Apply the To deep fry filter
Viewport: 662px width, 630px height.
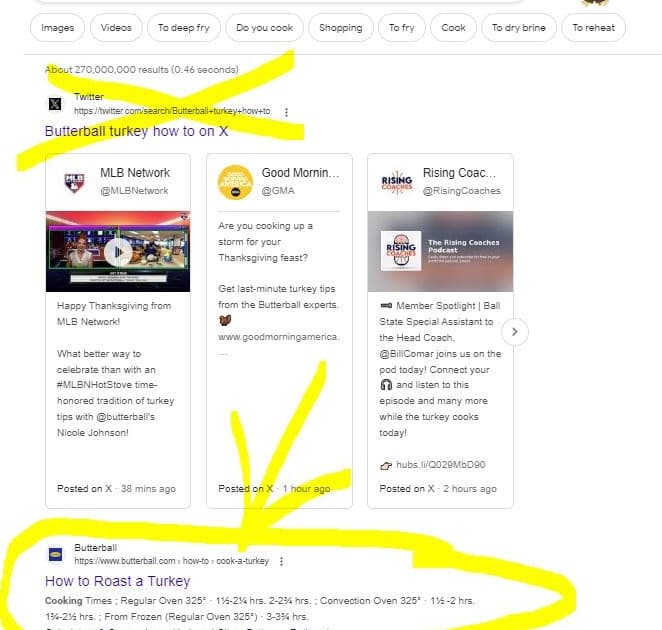(184, 27)
